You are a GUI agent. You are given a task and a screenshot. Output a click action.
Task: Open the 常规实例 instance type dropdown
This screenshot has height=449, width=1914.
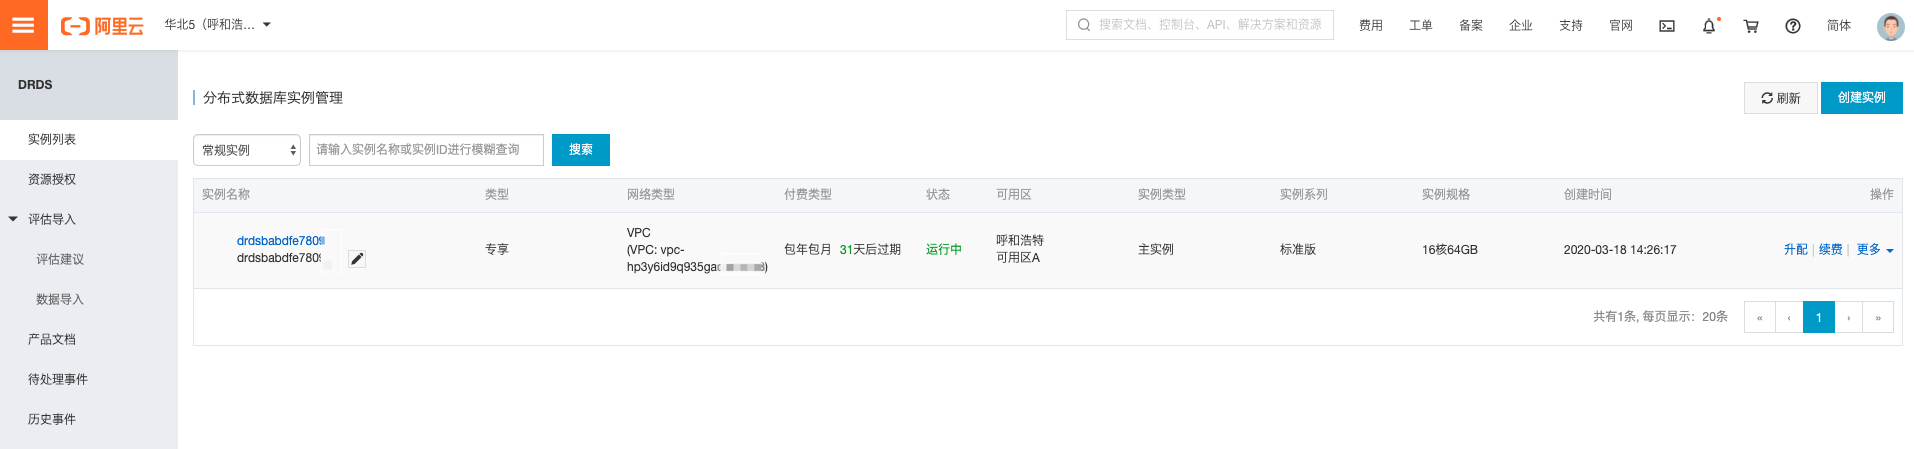pos(247,150)
